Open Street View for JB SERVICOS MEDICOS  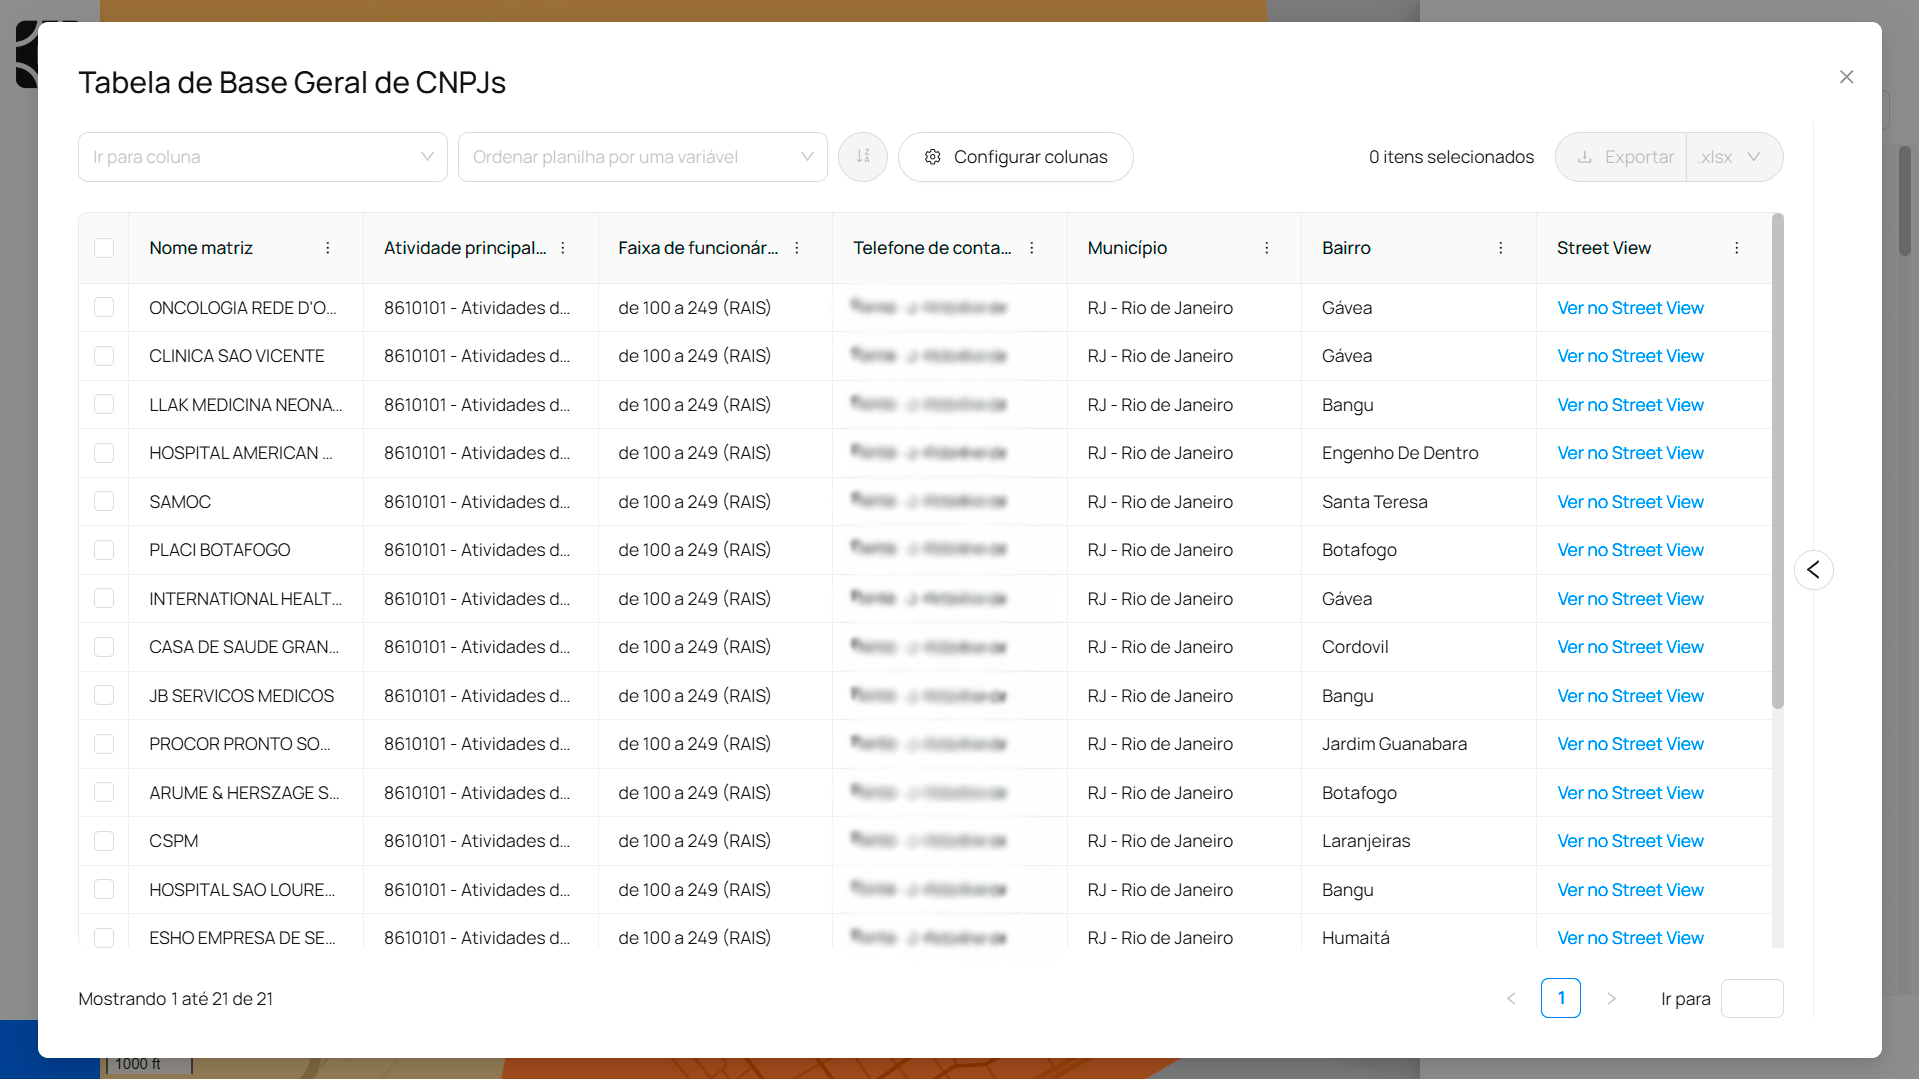(1630, 696)
